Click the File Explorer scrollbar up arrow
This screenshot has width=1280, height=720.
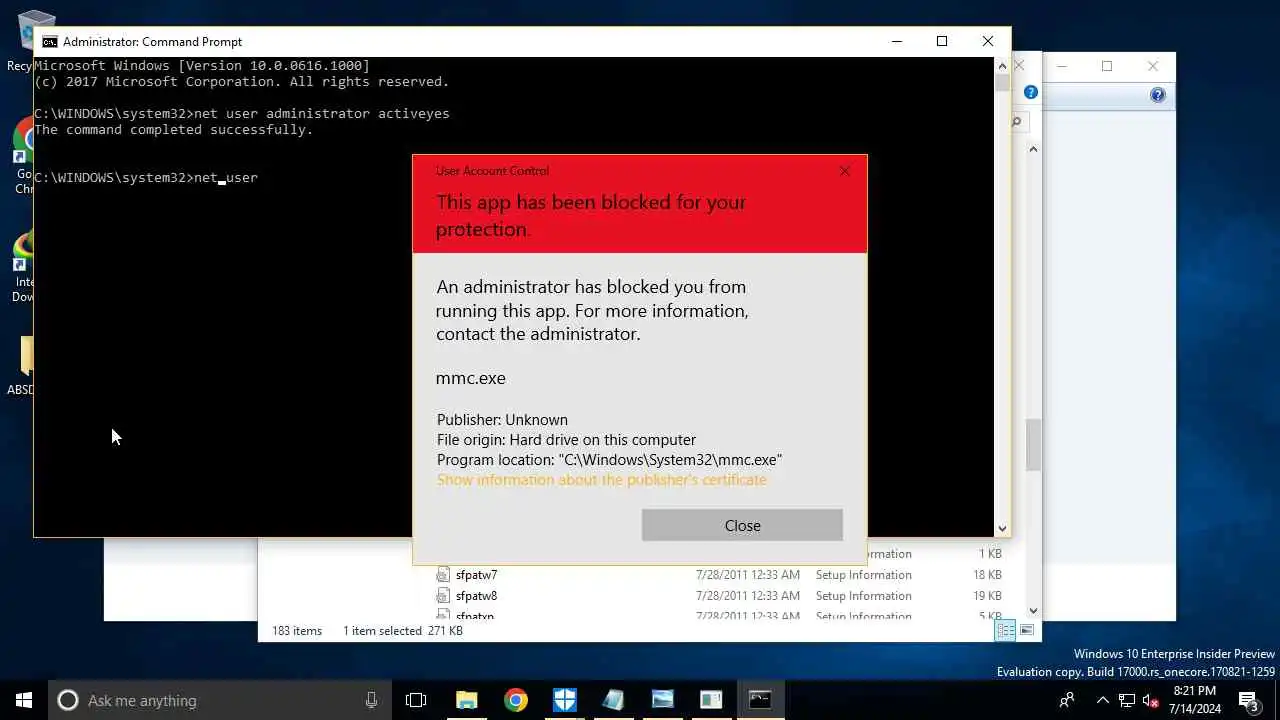tap(1033, 149)
